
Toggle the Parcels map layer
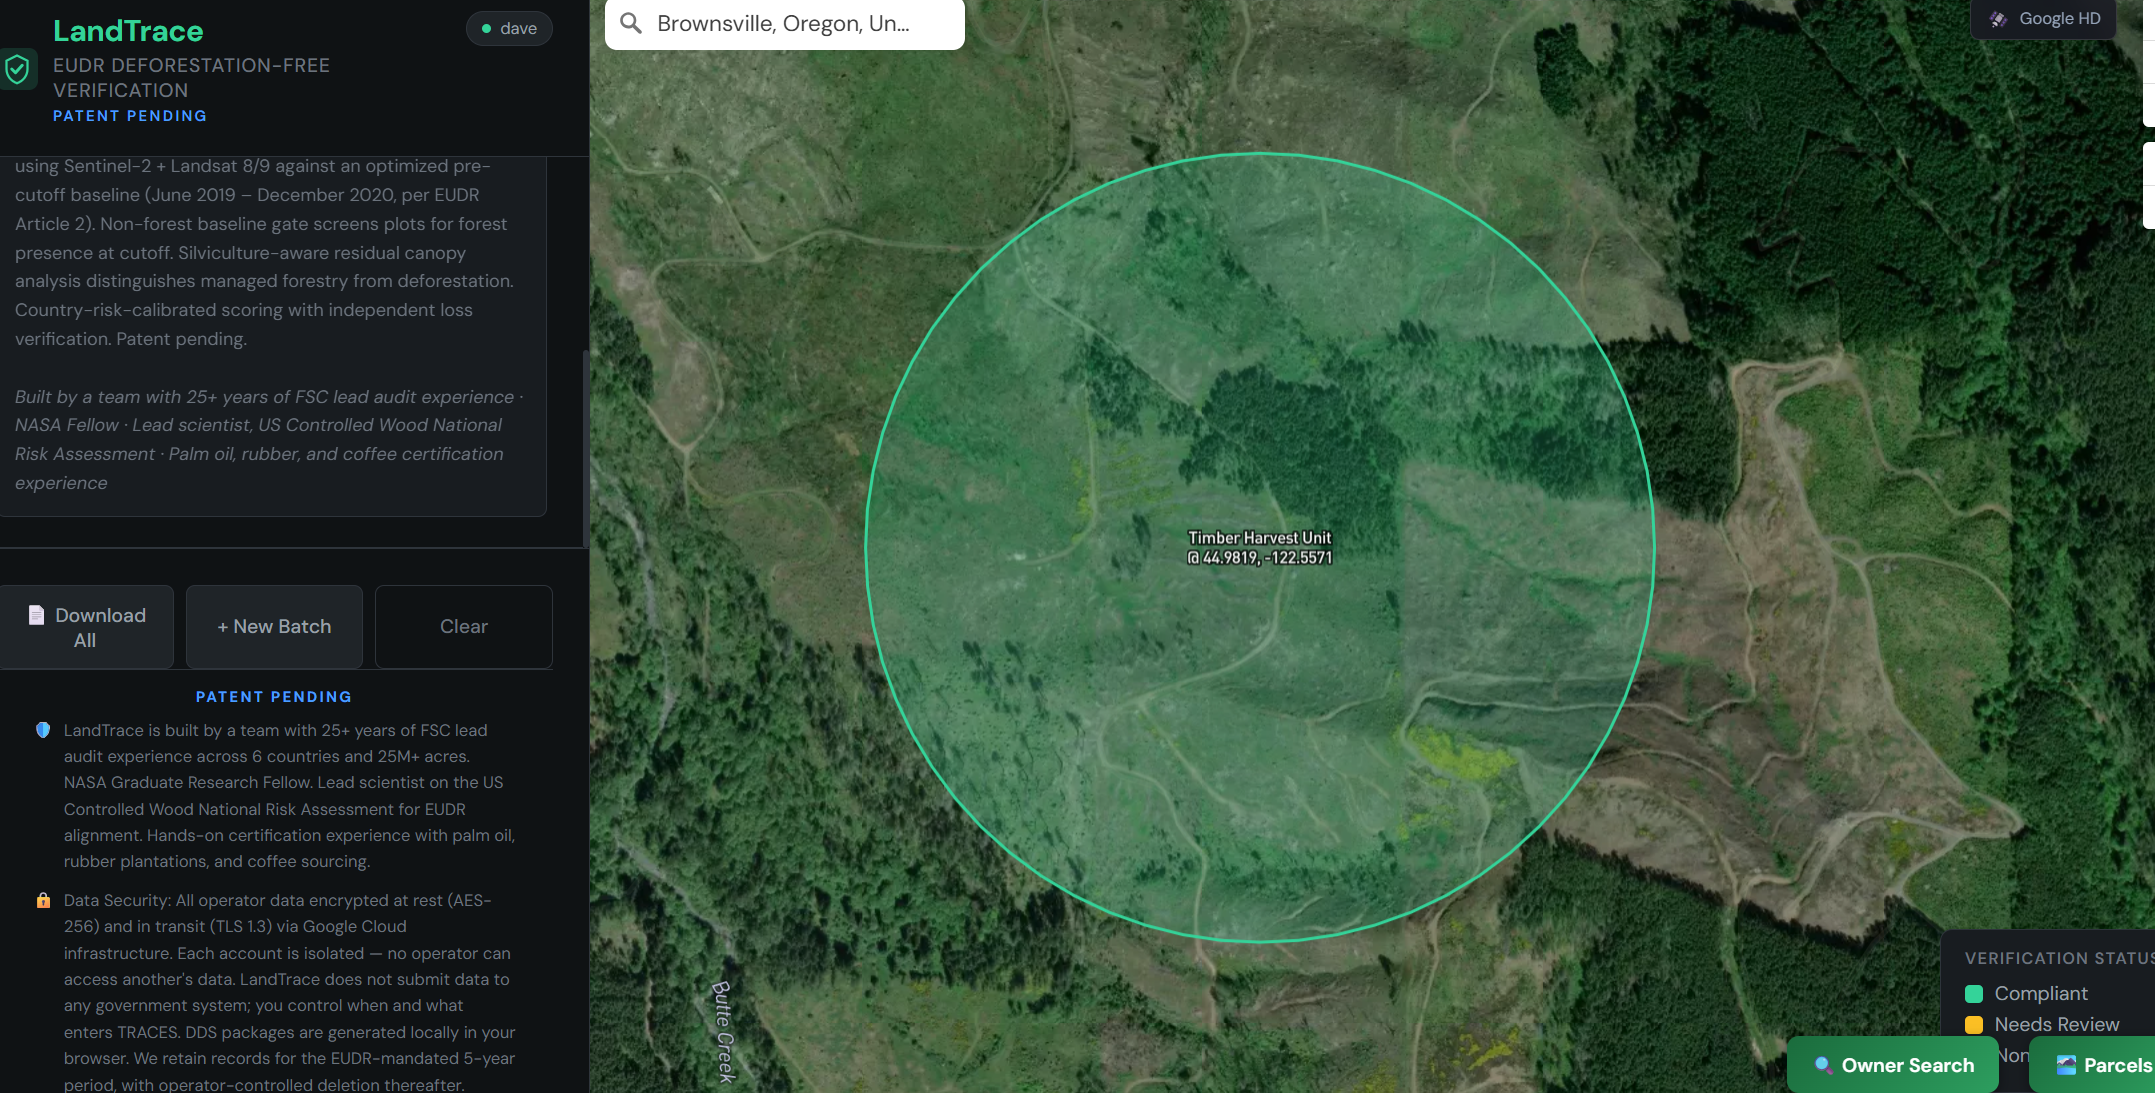2094,1065
